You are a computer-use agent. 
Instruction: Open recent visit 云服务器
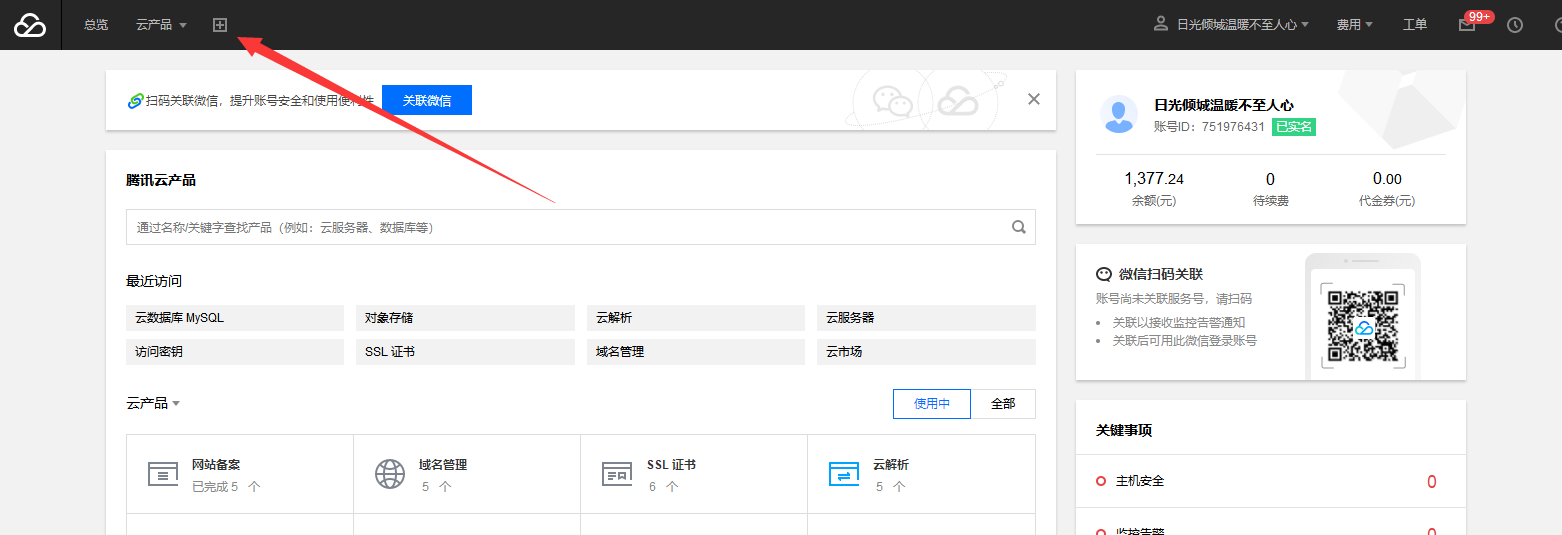coord(926,318)
